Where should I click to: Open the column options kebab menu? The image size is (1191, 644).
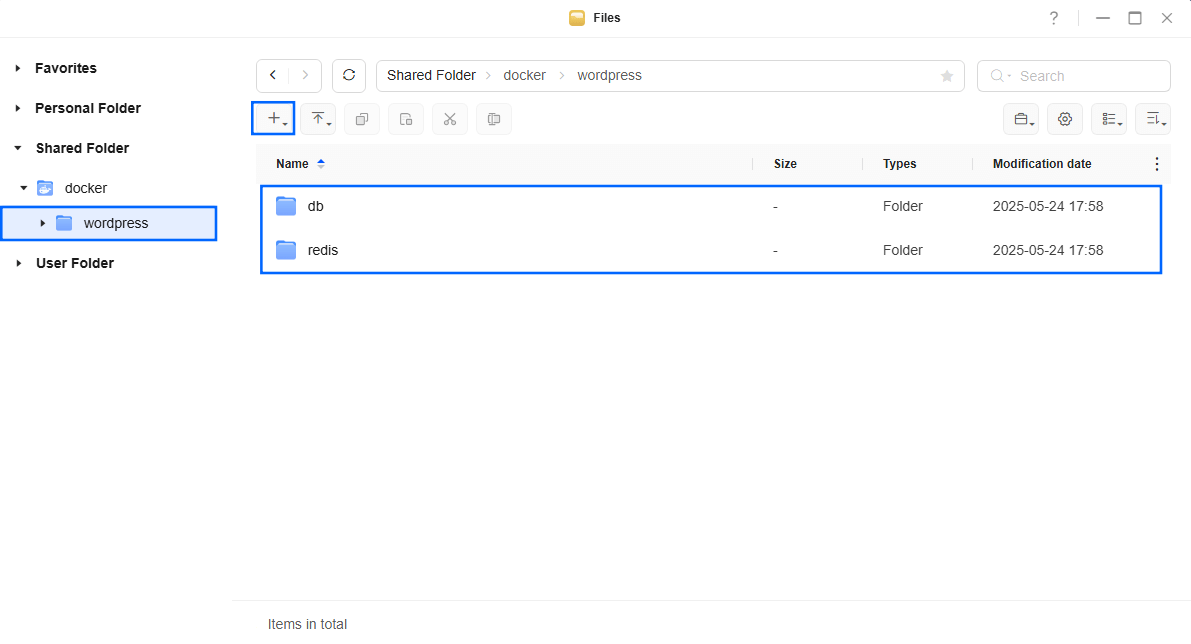[1156, 164]
